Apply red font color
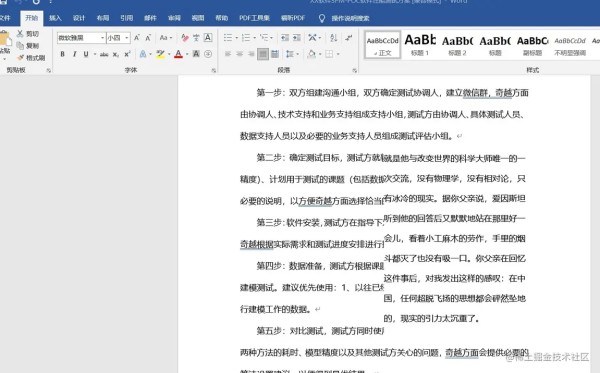The width and height of the screenshot is (600, 373). [178, 54]
